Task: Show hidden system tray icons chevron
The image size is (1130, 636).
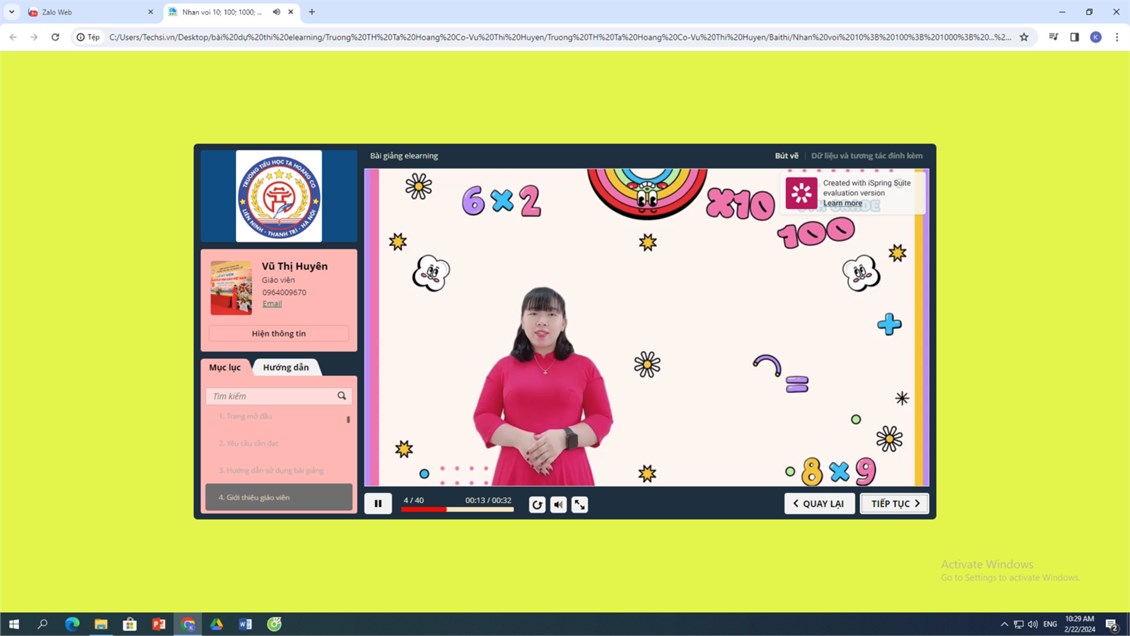Action: [x=1004, y=624]
